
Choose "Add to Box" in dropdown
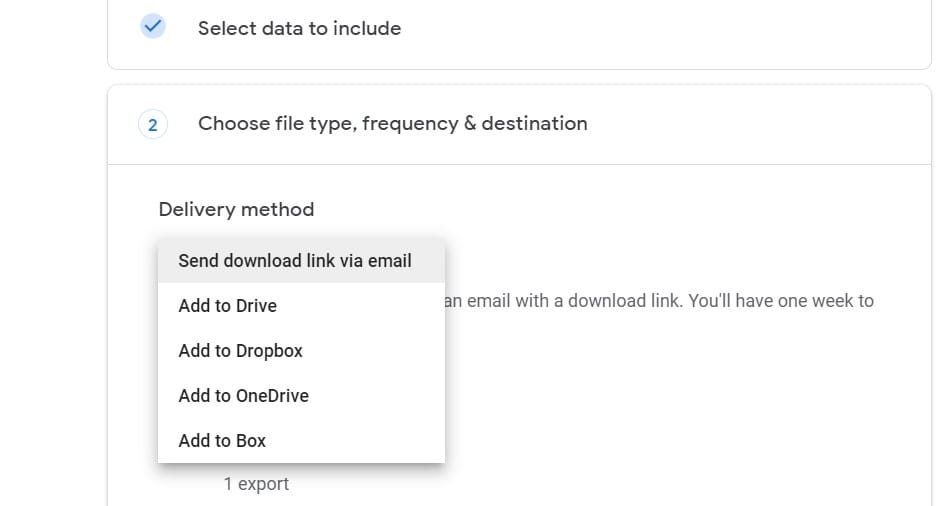pos(222,441)
